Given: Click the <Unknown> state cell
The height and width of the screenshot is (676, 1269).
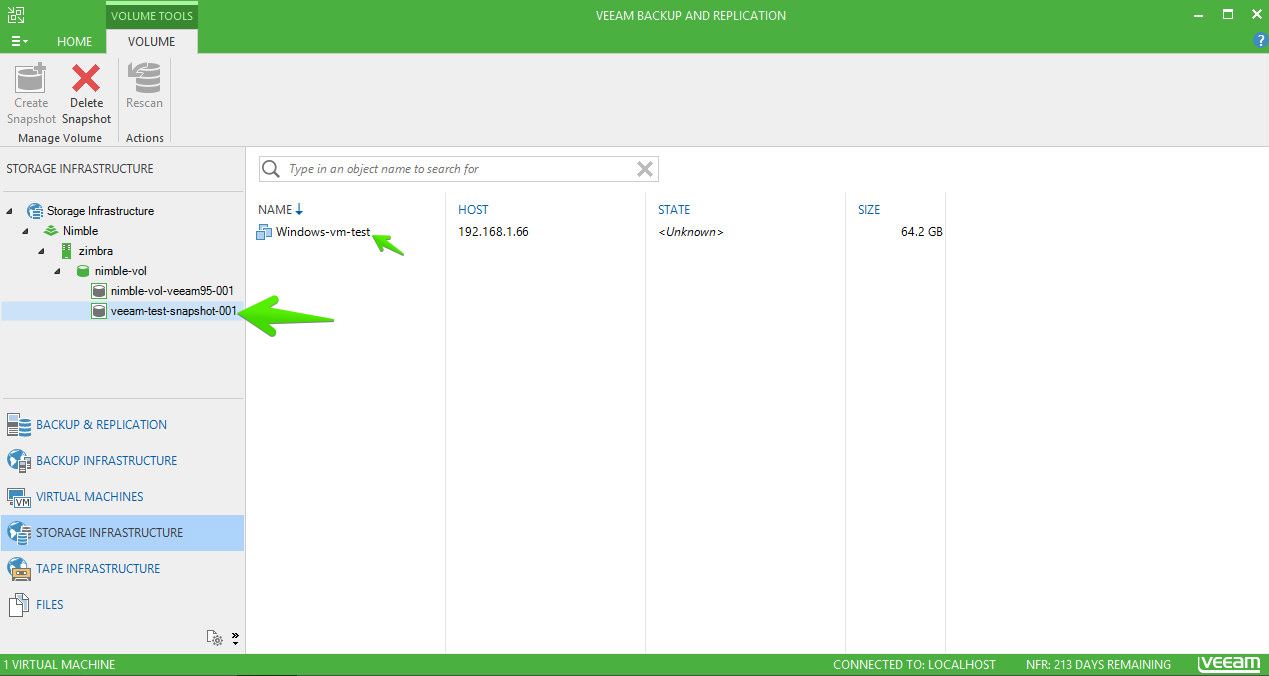Looking at the screenshot, I should tap(690, 232).
